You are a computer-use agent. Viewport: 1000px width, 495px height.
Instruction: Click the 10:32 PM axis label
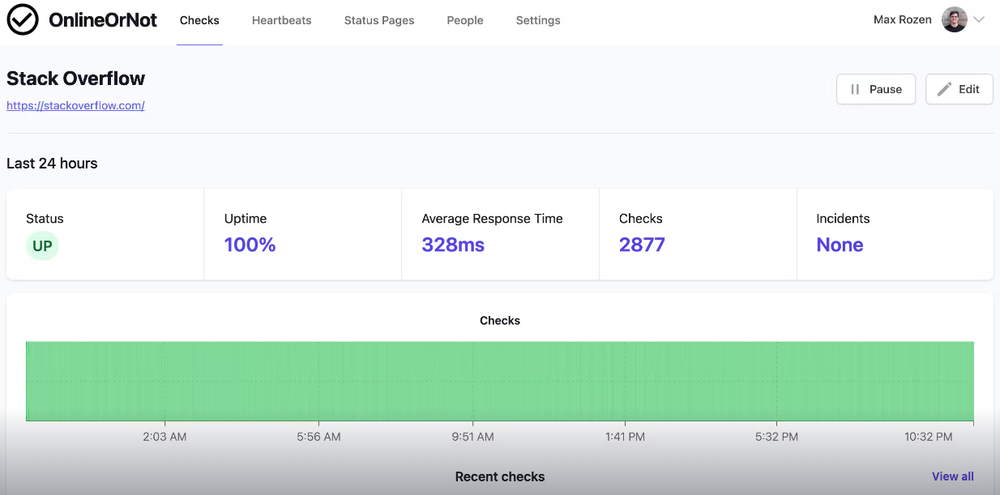coord(928,437)
